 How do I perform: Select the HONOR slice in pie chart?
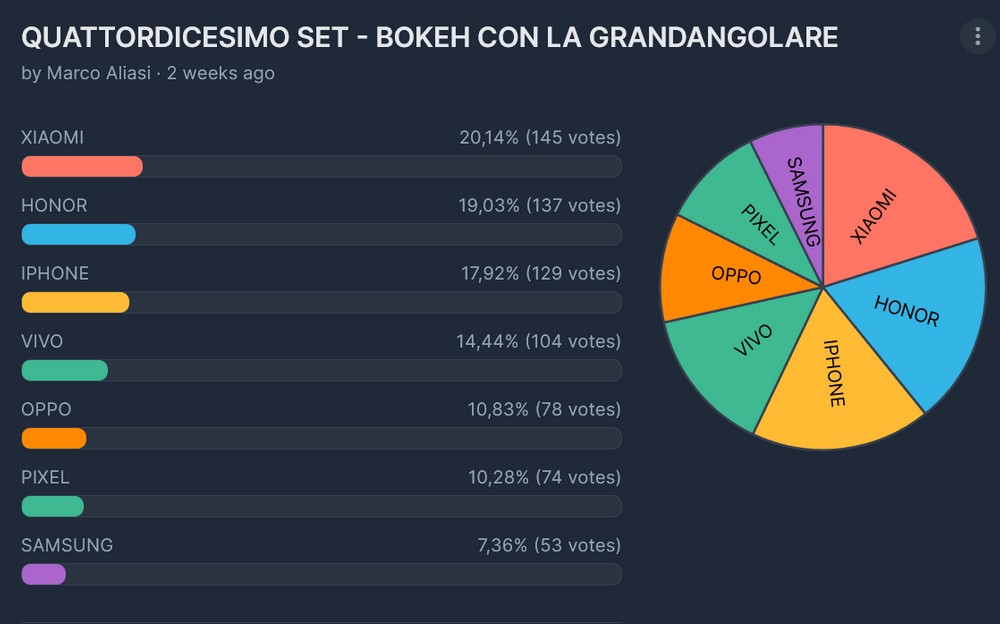[x=912, y=315]
